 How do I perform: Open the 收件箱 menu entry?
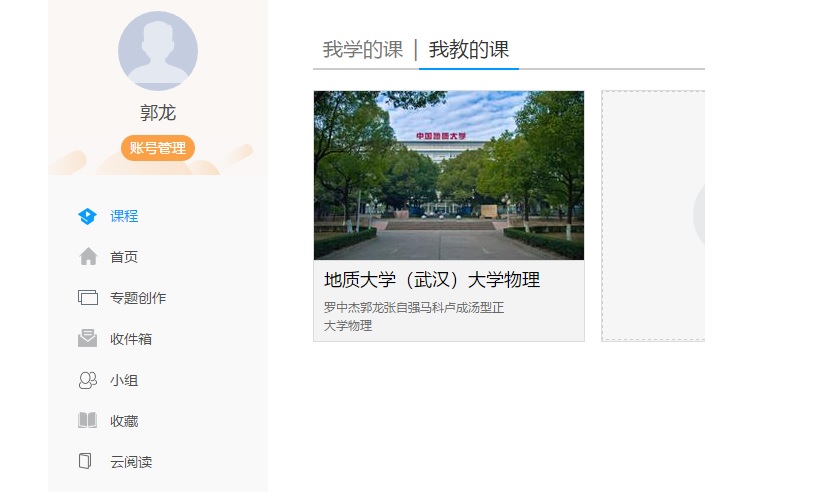tap(131, 339)
